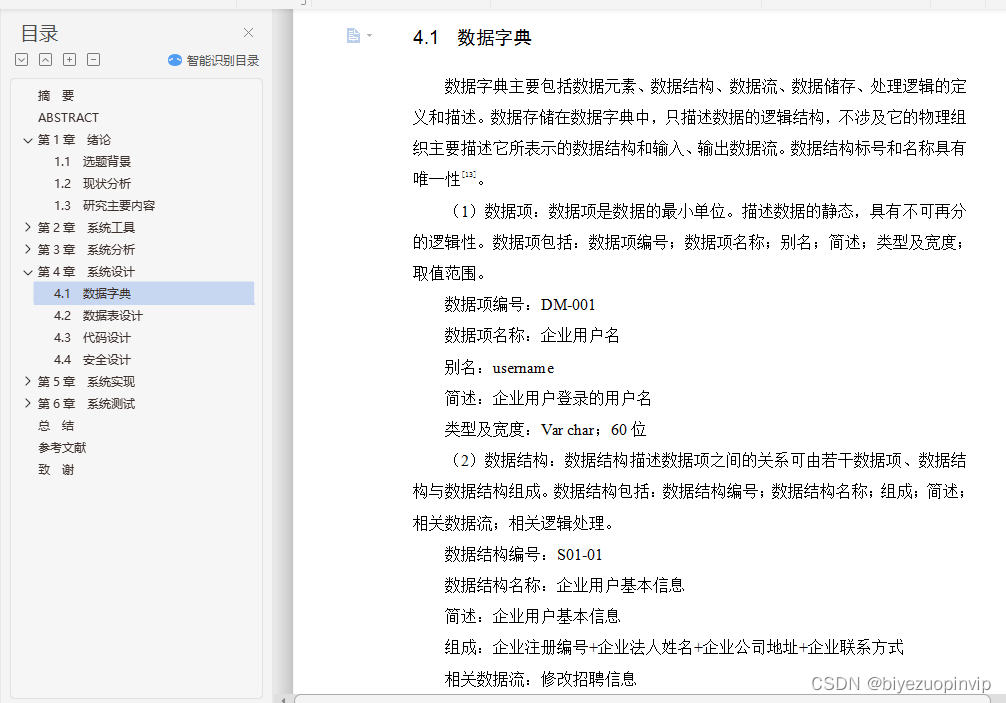This screenshot has width=1006, height=703.
Task: Click the document icon beside the 4.1 heading
Action: point(353,35)
